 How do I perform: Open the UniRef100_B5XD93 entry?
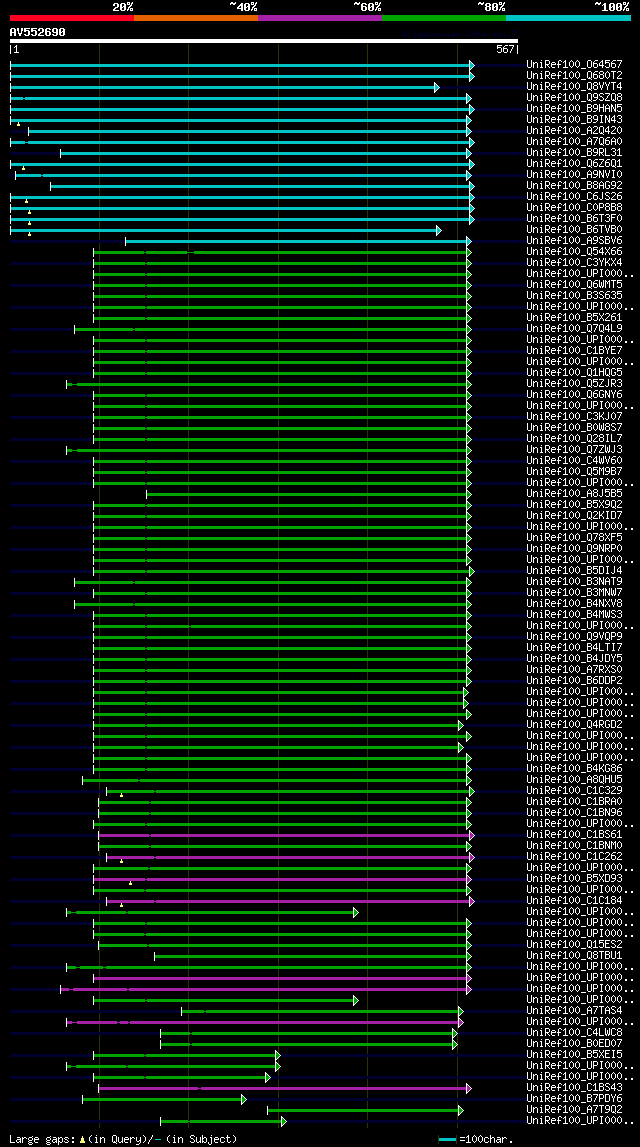click(574, 879)
